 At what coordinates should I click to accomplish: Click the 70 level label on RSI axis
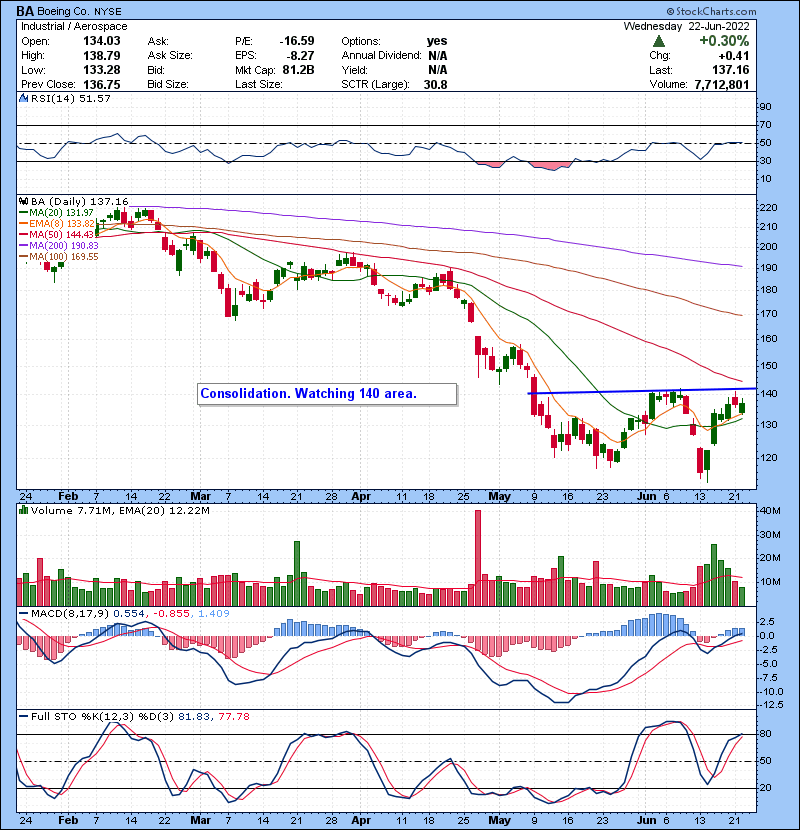pyautogui.click(x=766, y=125)
